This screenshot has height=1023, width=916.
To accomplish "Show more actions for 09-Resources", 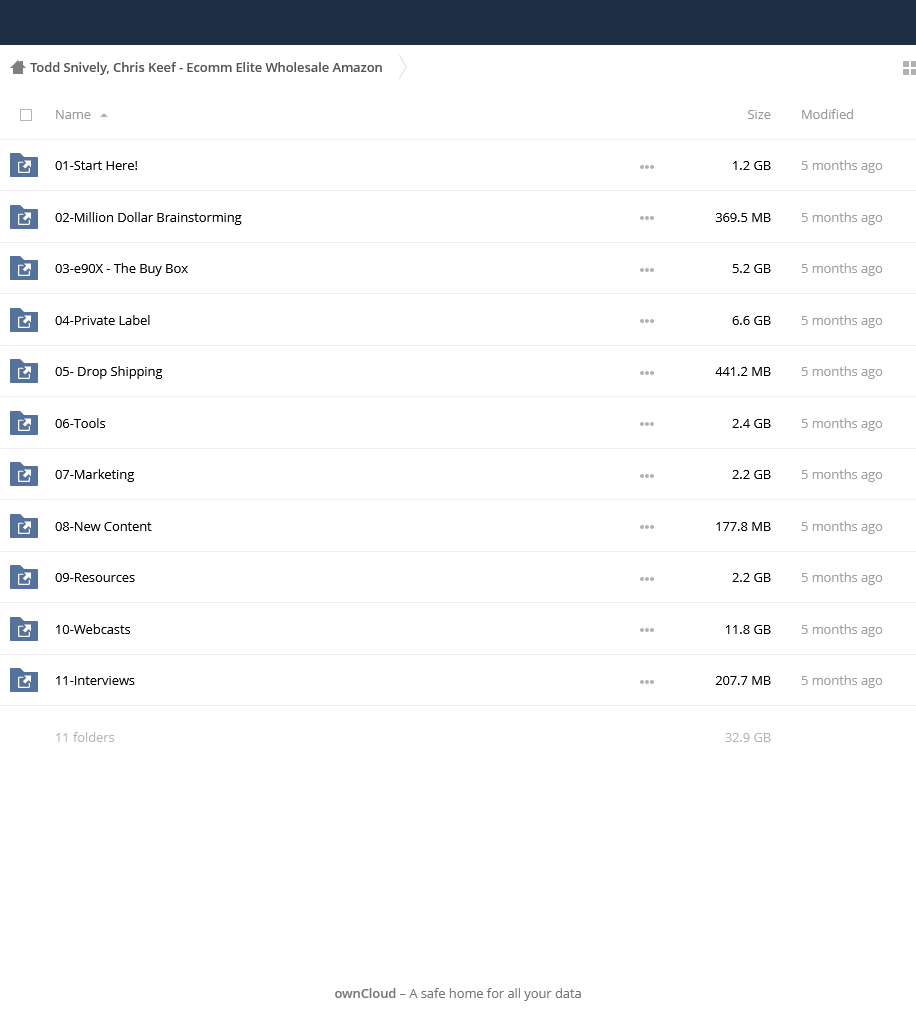I will pos(647,579).
